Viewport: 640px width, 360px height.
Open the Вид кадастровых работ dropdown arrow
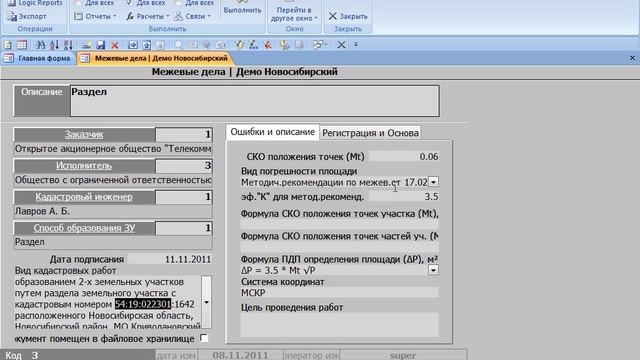point(207,302)
